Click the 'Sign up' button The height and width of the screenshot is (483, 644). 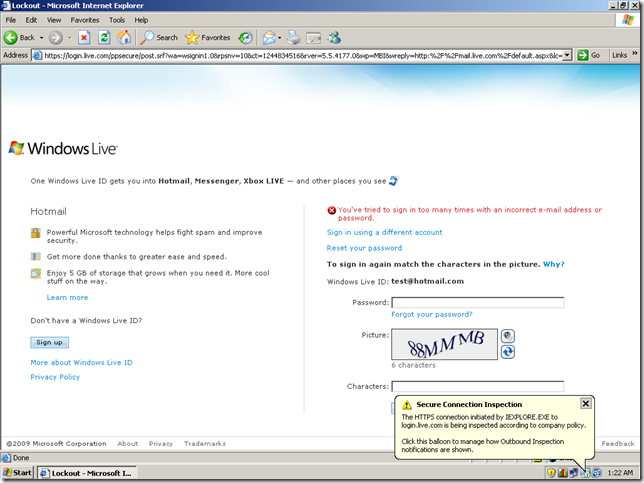point(49,343)
